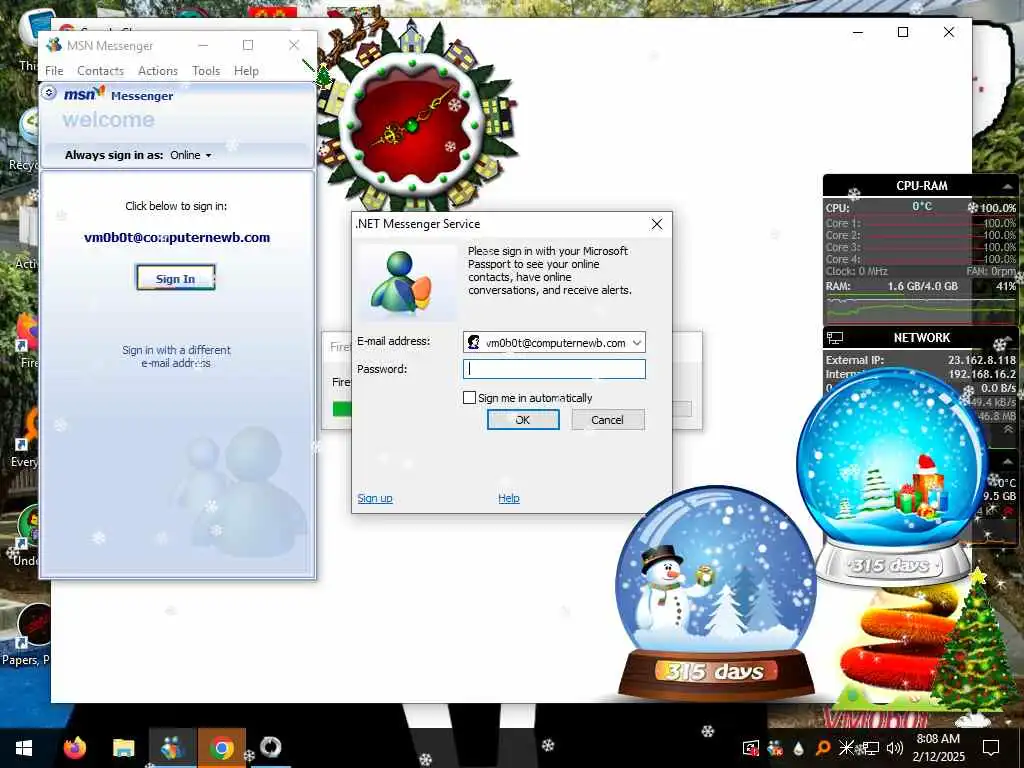This screenshot has width=1024, height=768.
Task: Click Sign in with a different e-mail address
Action: [176, 357]
